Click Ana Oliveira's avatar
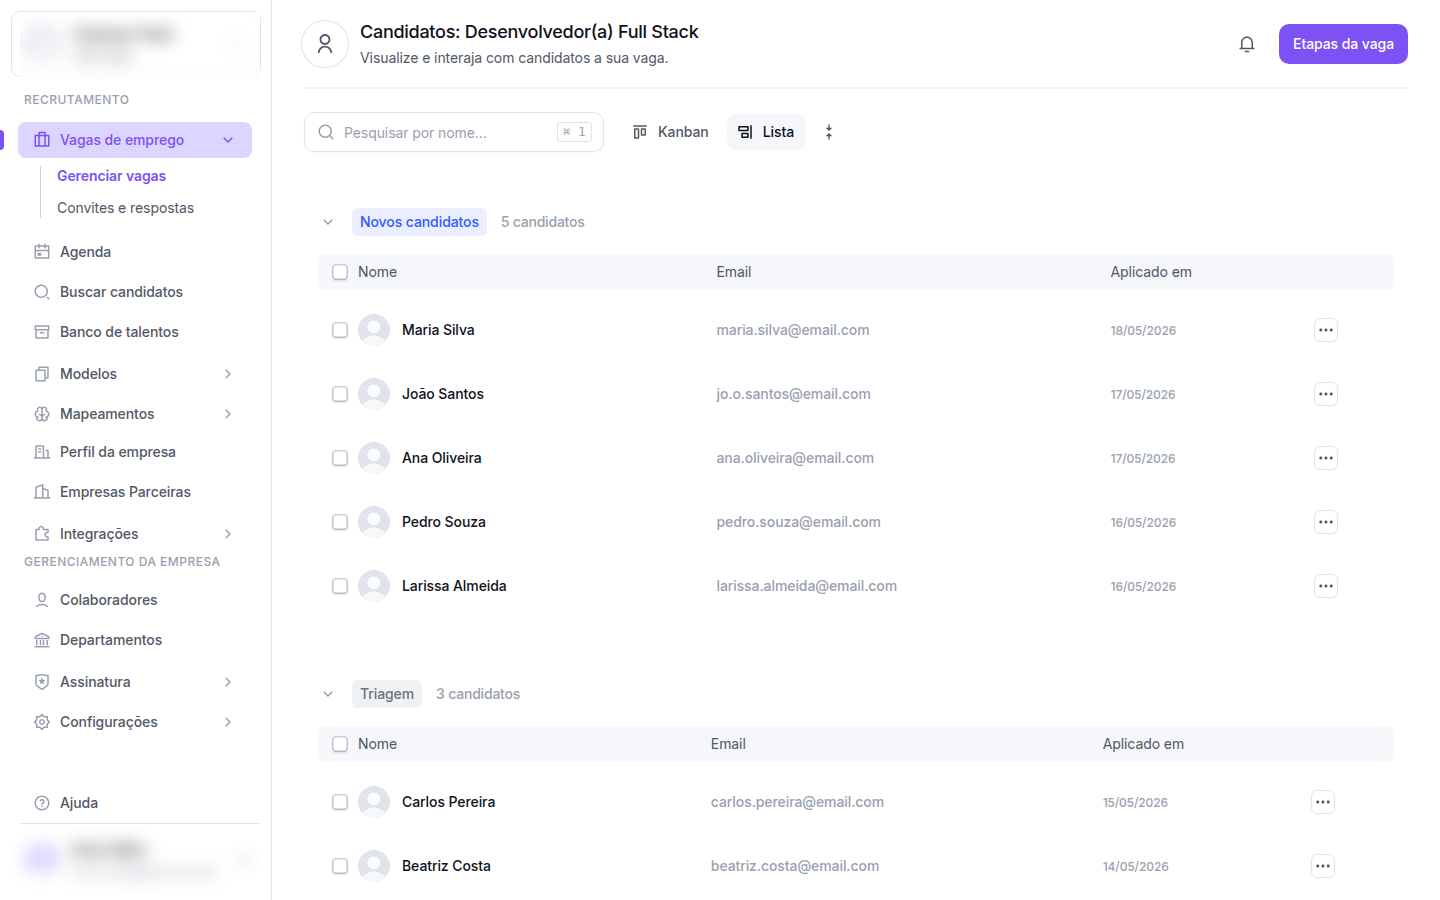The image size is (1440, 900). coord(374,458)
